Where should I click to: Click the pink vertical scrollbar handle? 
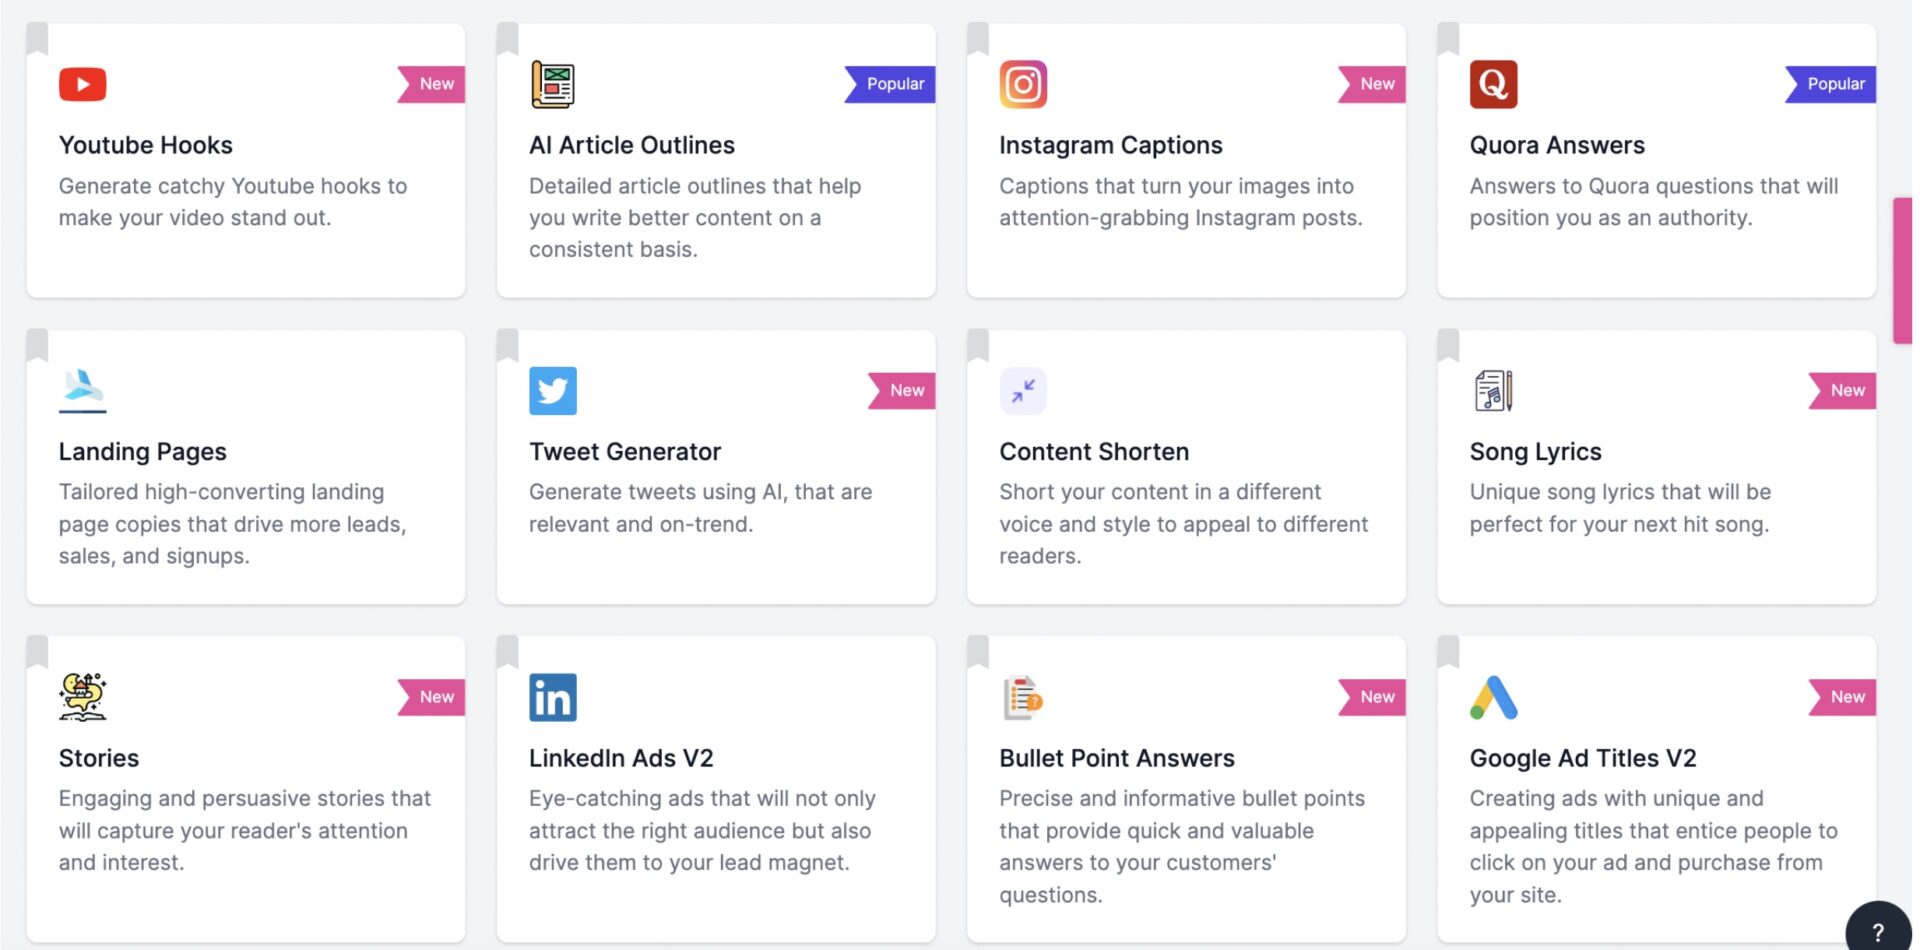(1901, 270)
